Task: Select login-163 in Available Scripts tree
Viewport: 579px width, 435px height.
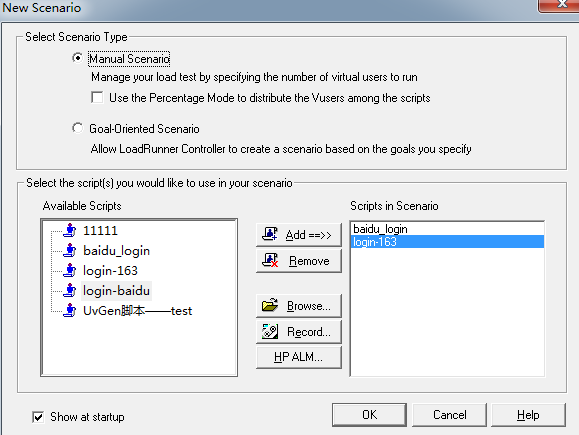Action: pyautogui.click(x=110, y=271)
